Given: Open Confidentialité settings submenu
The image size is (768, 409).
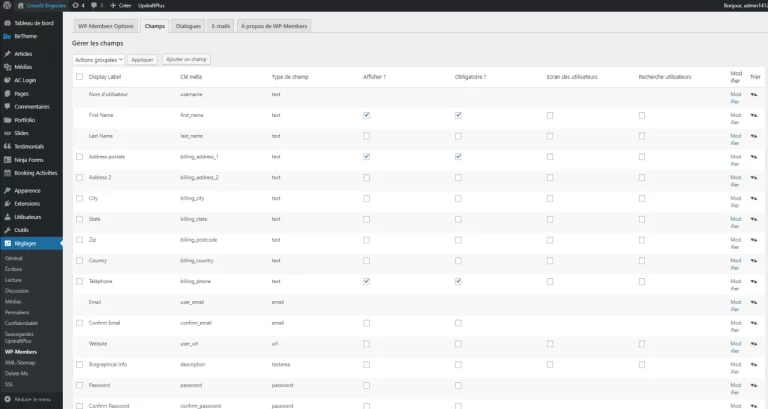Looking at the screenshot, I should (22, 323).
